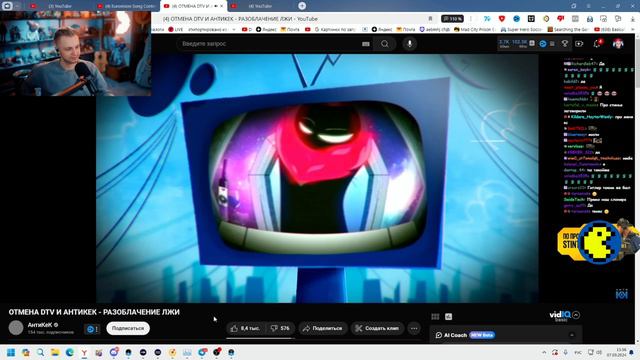Open more actions three-dot menu under the video

[414, 328]
